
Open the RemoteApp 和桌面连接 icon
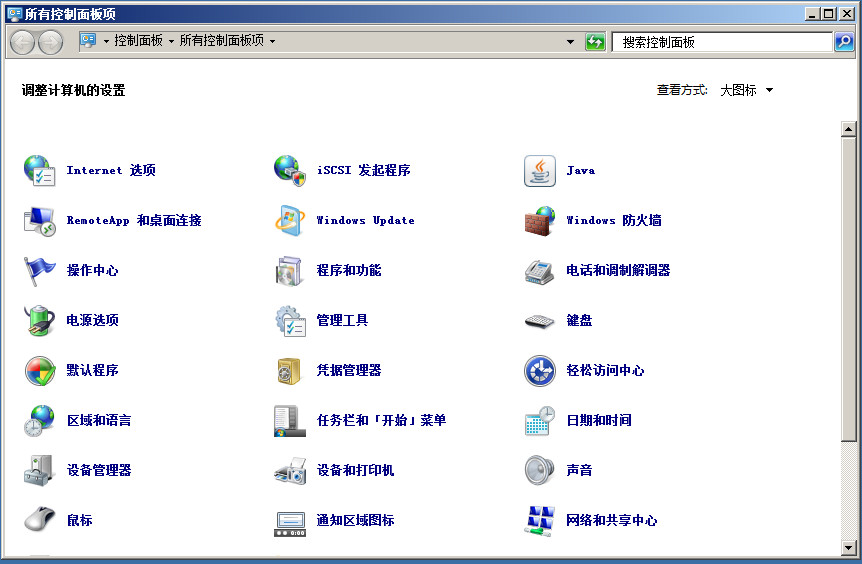(x=39, y=220)
